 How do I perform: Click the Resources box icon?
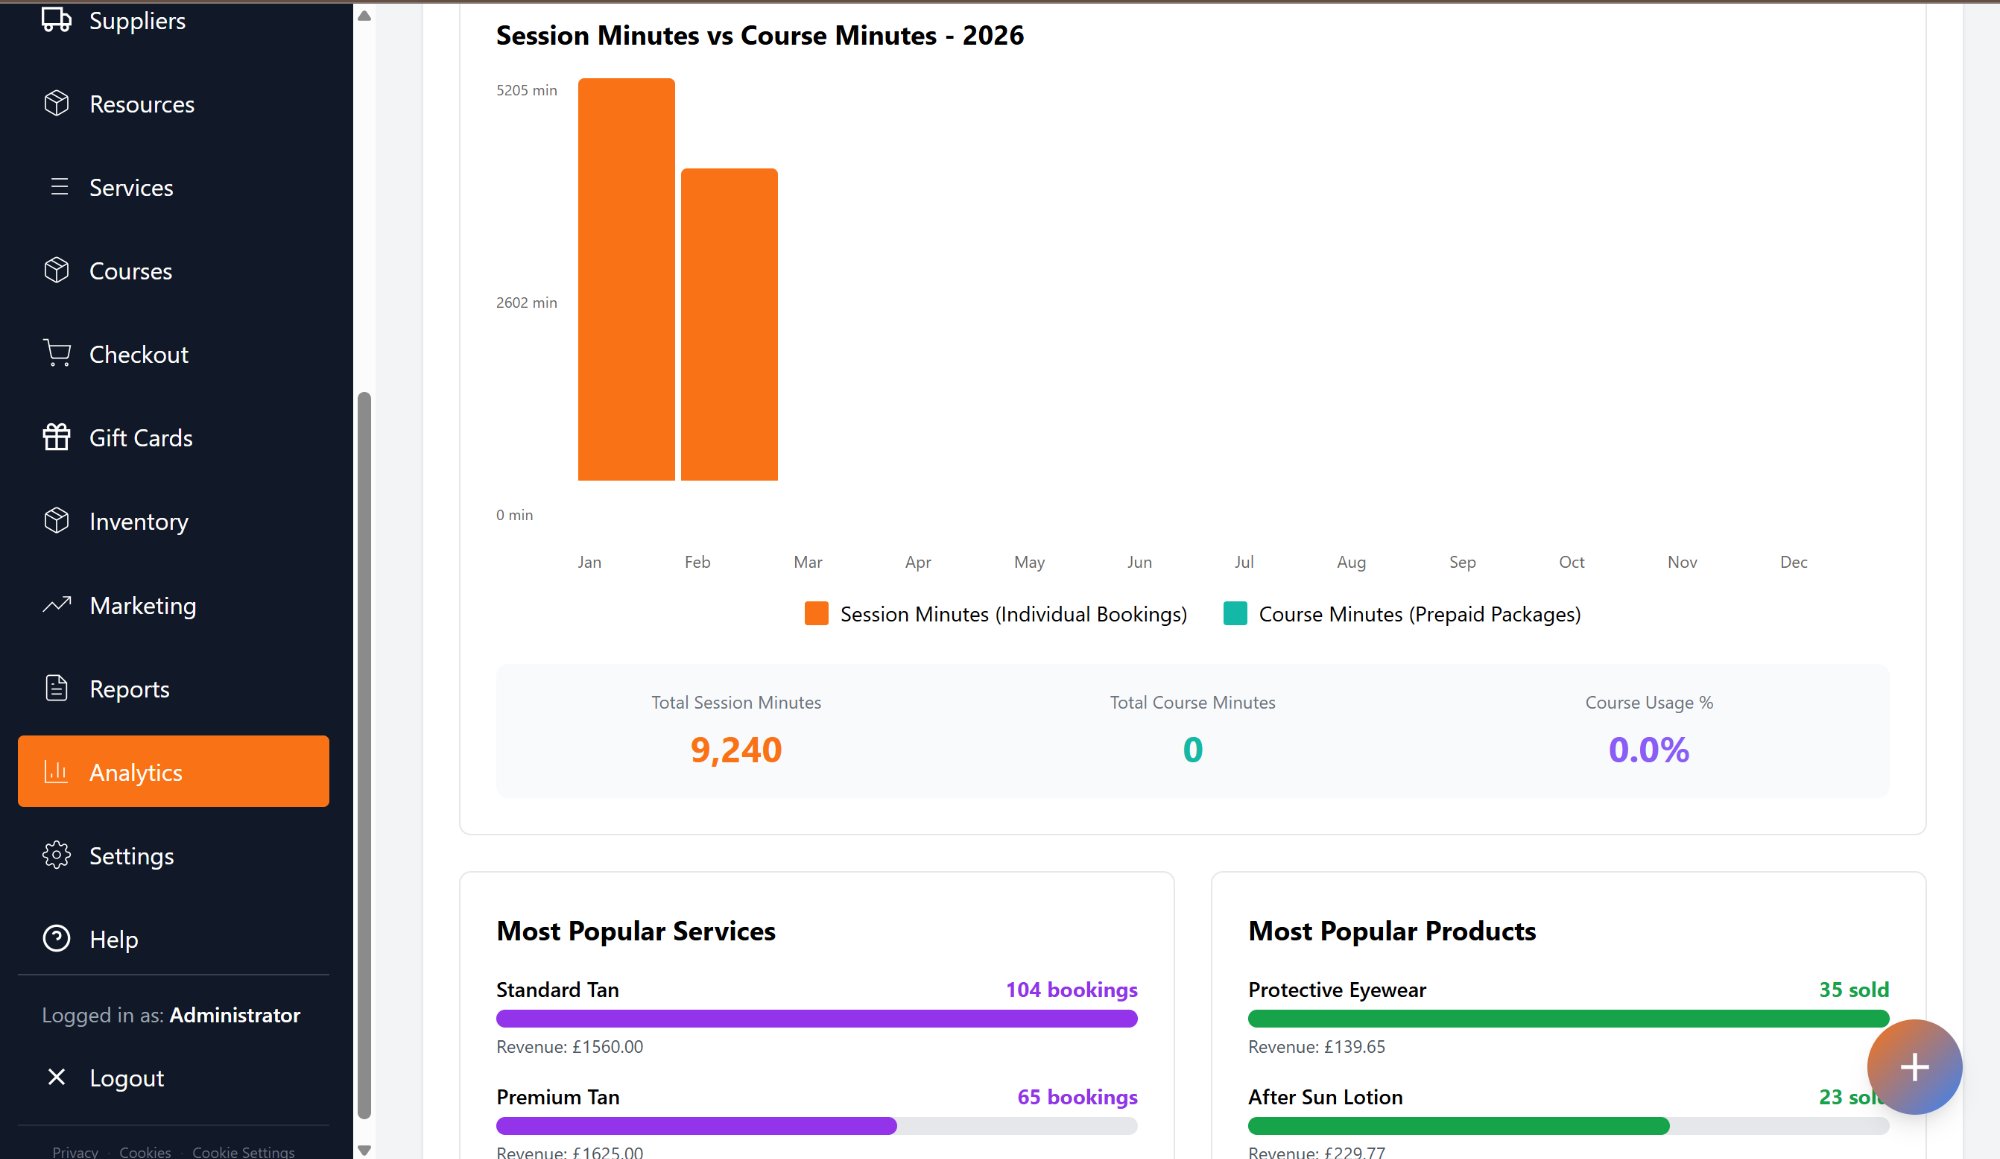coord(57,103)
